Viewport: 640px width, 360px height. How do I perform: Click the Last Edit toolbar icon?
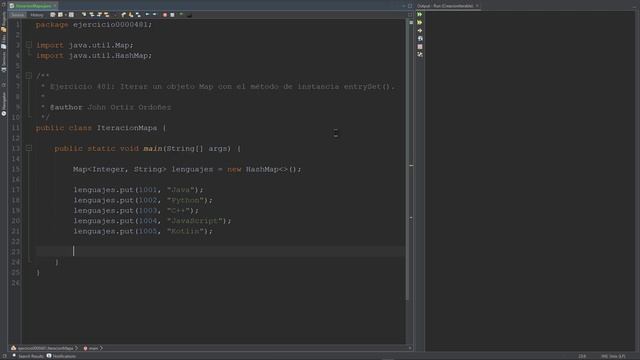pos(53,15)
